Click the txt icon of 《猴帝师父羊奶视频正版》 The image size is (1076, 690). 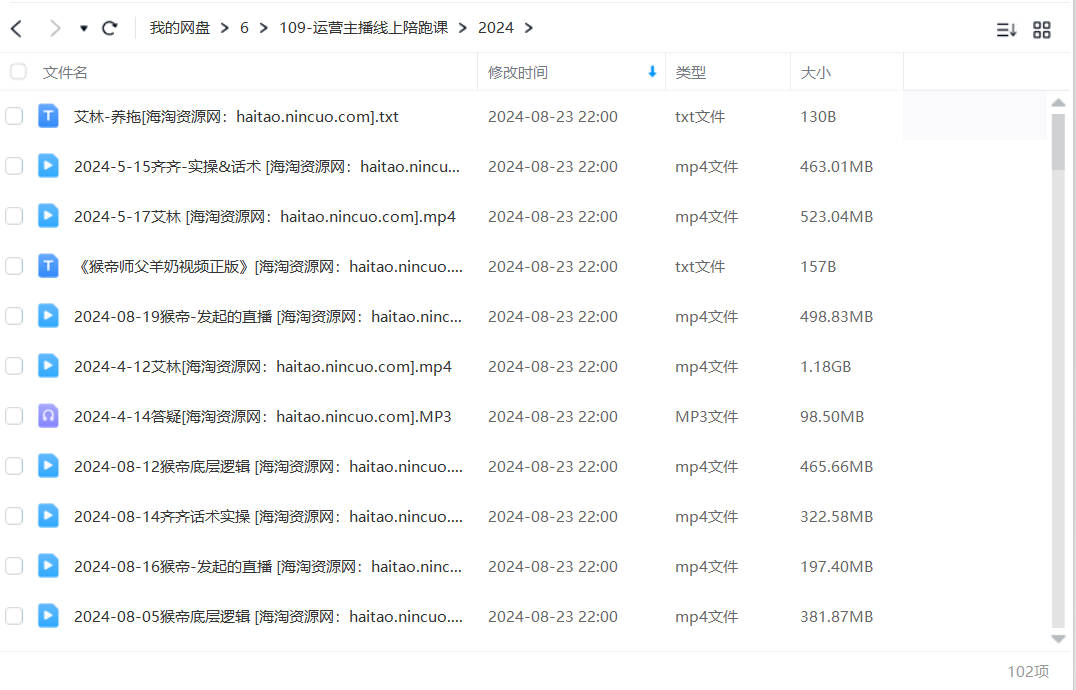[48, 266]
